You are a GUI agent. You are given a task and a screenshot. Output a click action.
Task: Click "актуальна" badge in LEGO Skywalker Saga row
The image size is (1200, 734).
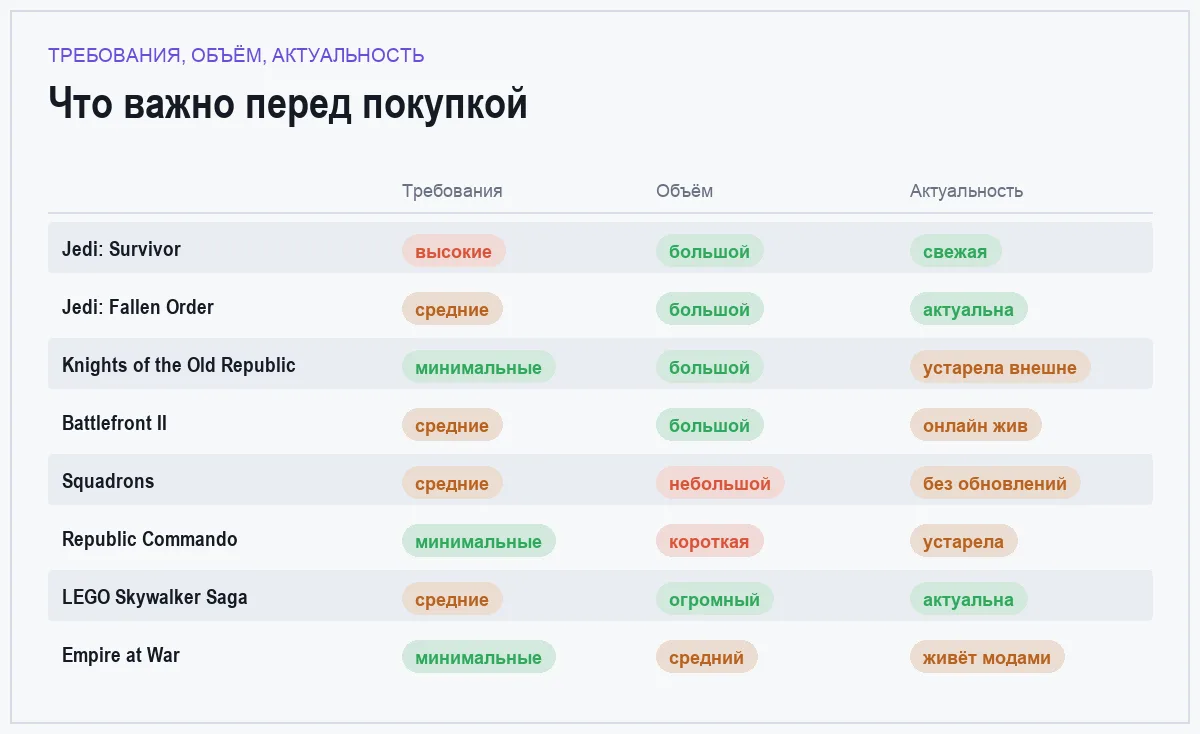click(969, 599)
